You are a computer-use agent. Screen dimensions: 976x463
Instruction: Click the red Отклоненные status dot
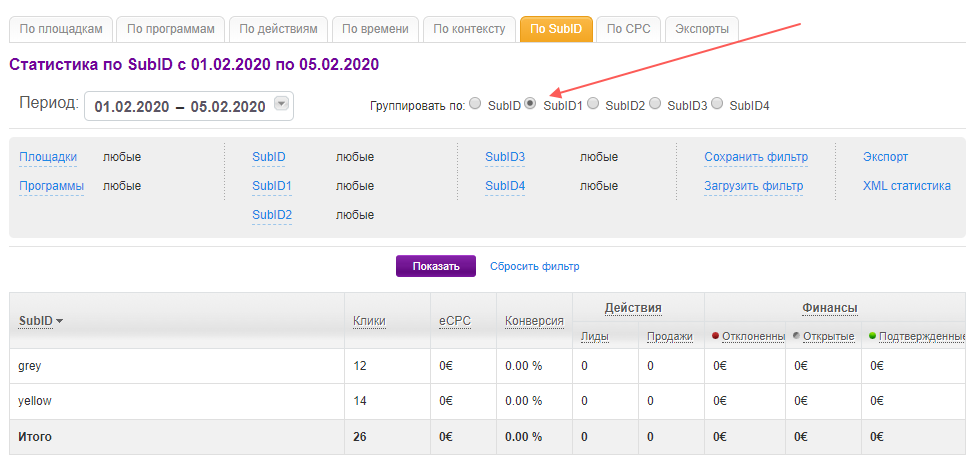click(x=716, y=336)
